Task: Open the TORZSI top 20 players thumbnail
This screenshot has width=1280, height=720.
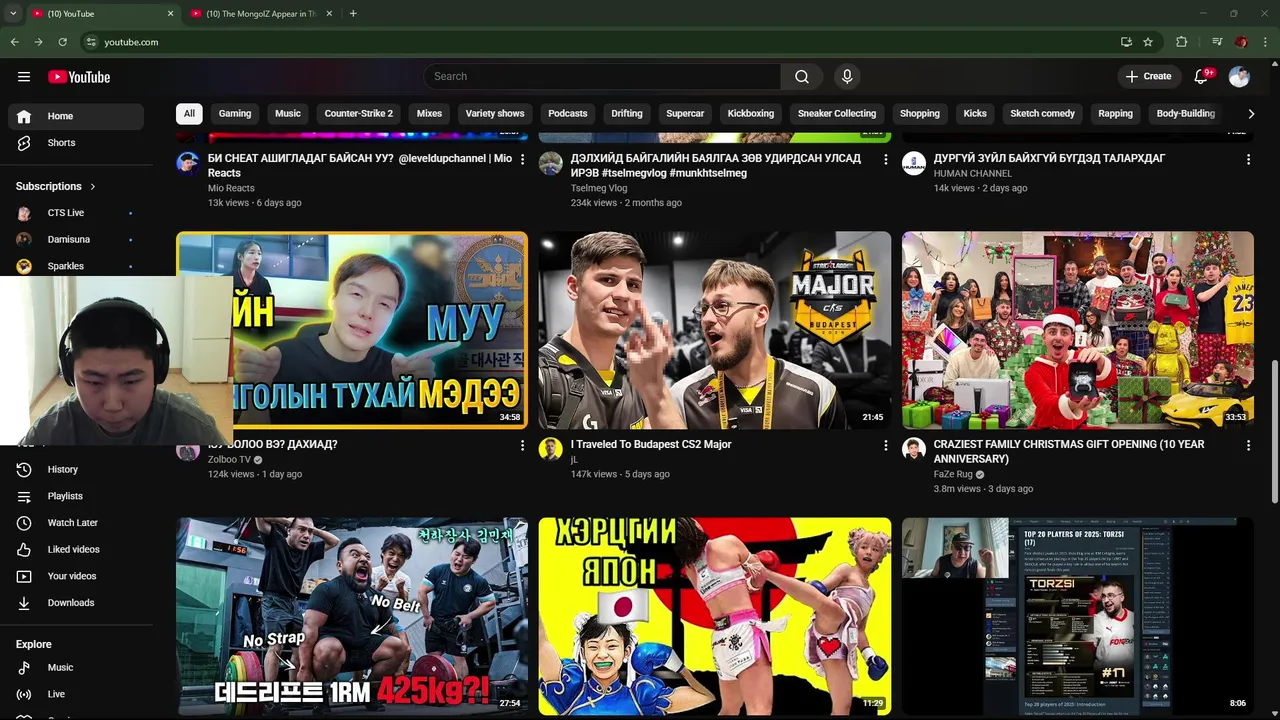Action: pos(1078,616)
